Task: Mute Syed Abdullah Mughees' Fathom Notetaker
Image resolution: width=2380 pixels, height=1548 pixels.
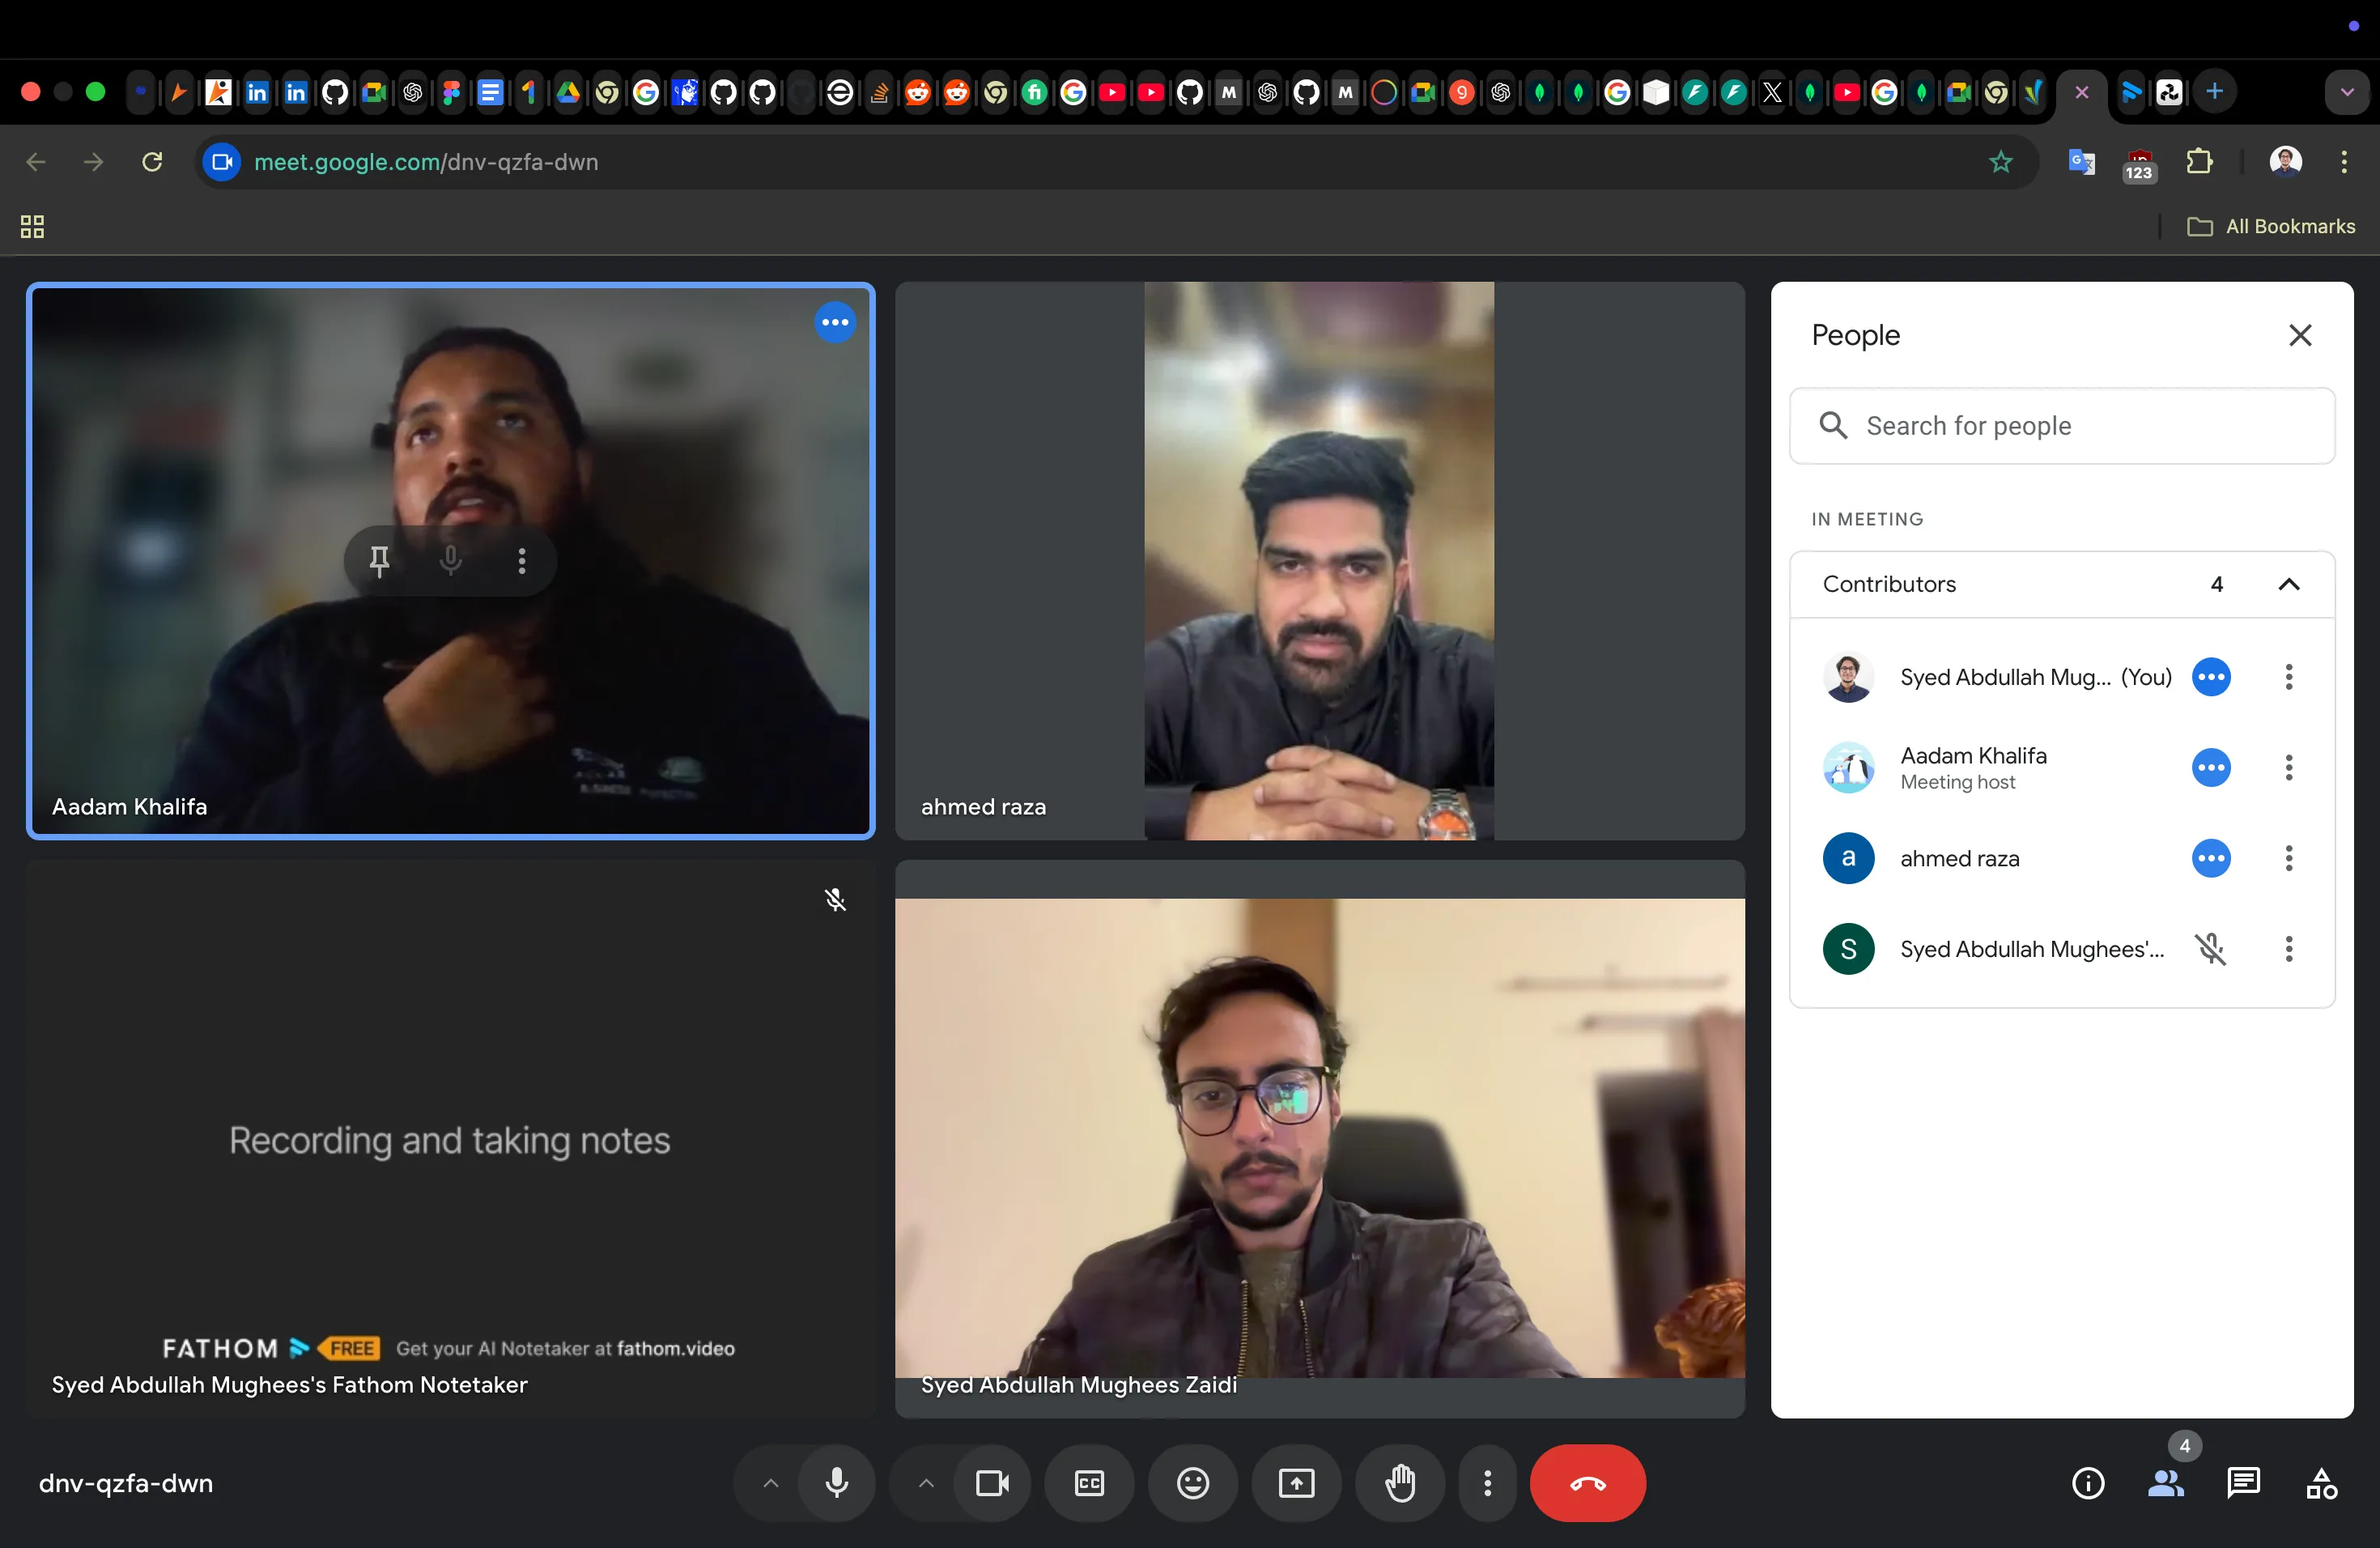Action: (2213, 949)
